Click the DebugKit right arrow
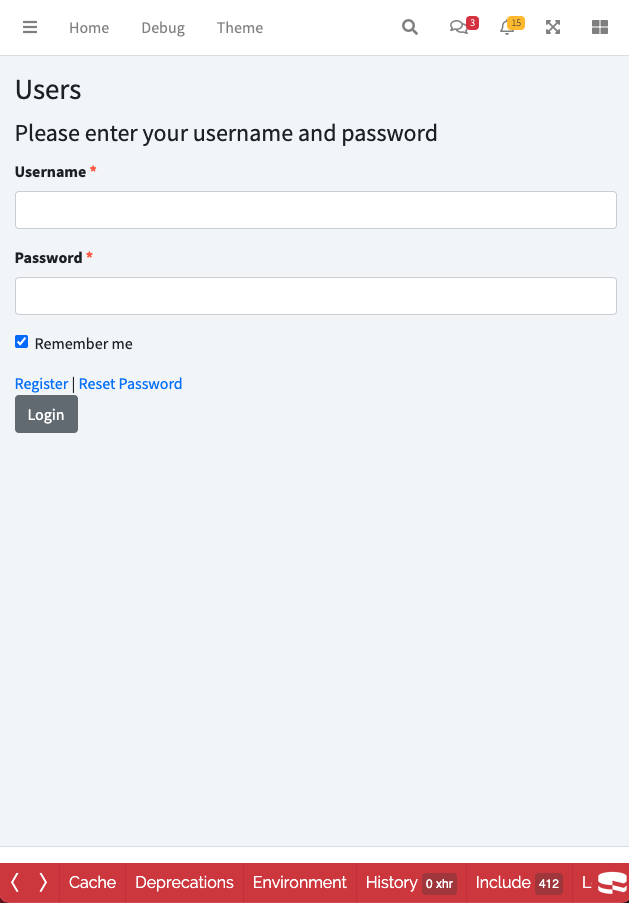 tap(43, 882)
